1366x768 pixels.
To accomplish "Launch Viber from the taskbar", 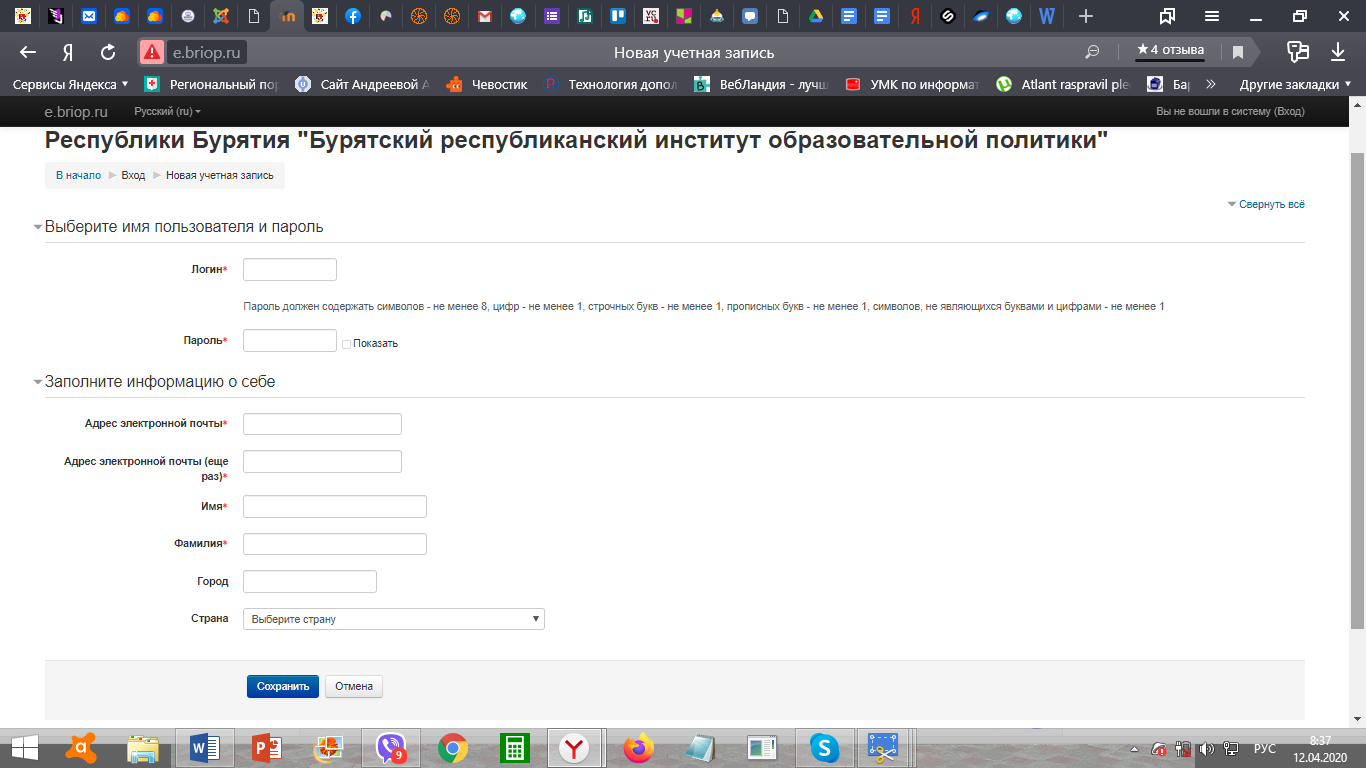I will (x=390, y=747).
